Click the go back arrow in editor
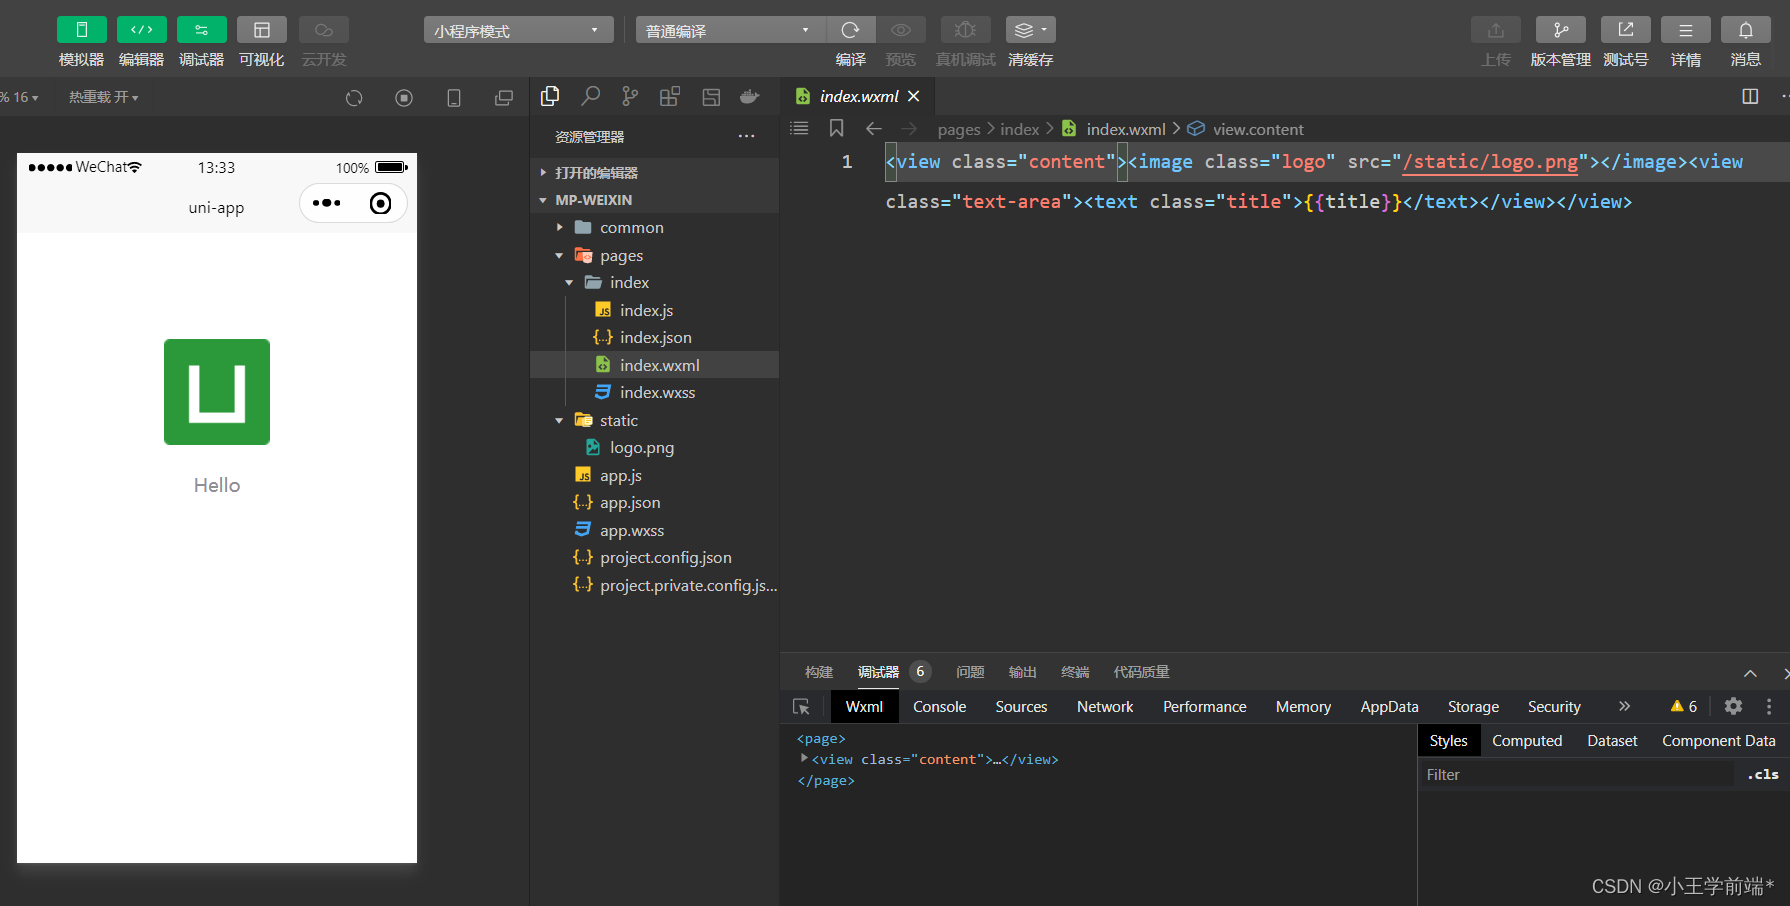Viewport: 1790px width, 906px height. 873,128
